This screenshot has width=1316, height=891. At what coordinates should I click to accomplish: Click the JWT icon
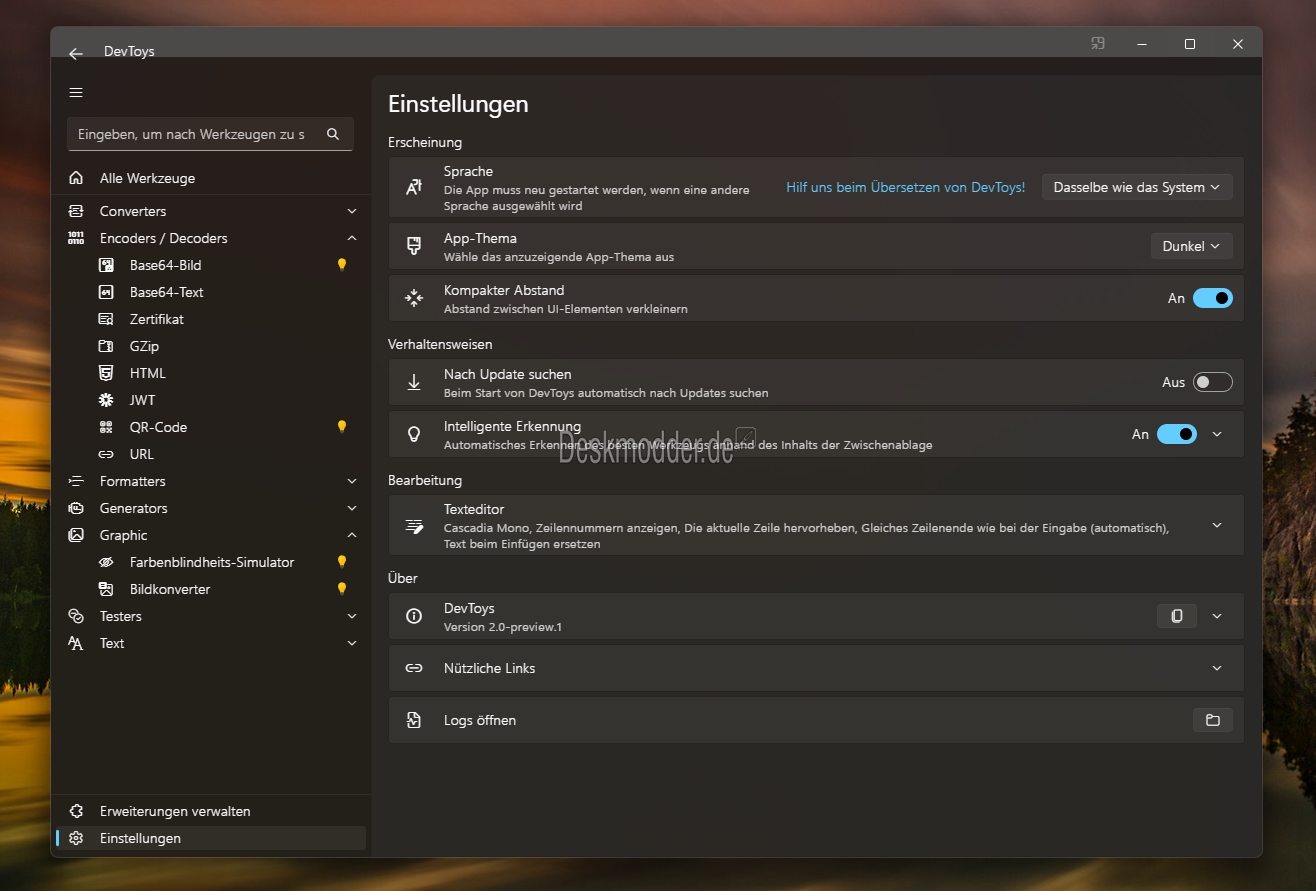click(106, 400)
